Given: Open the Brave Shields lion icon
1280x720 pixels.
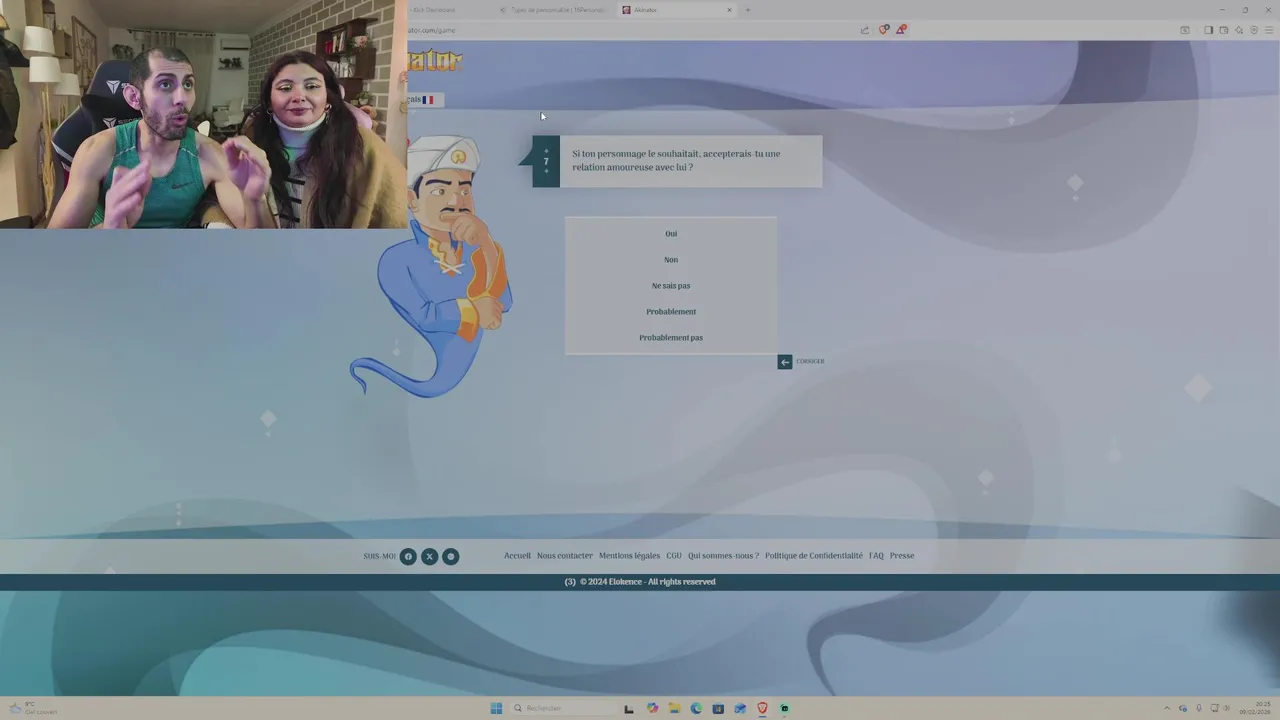Looking at the screenshot, I should coord(884,30).
